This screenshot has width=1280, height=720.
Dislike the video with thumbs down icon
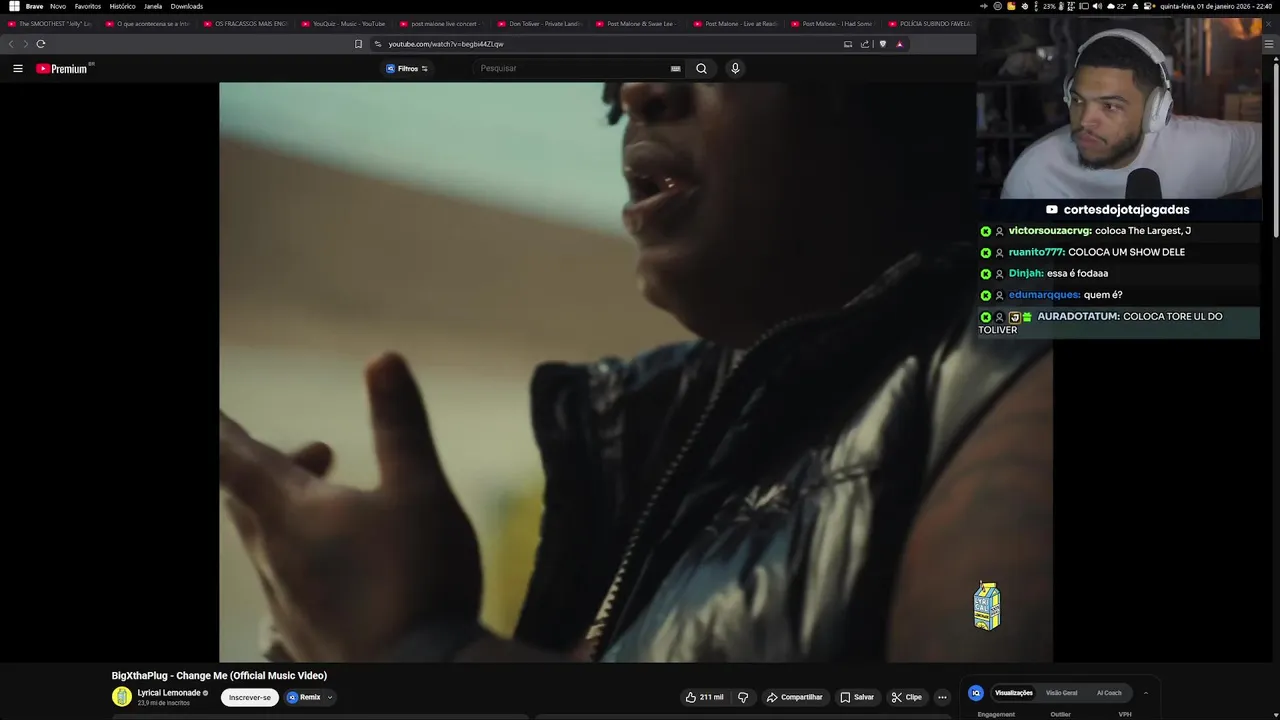click(743, 697)
